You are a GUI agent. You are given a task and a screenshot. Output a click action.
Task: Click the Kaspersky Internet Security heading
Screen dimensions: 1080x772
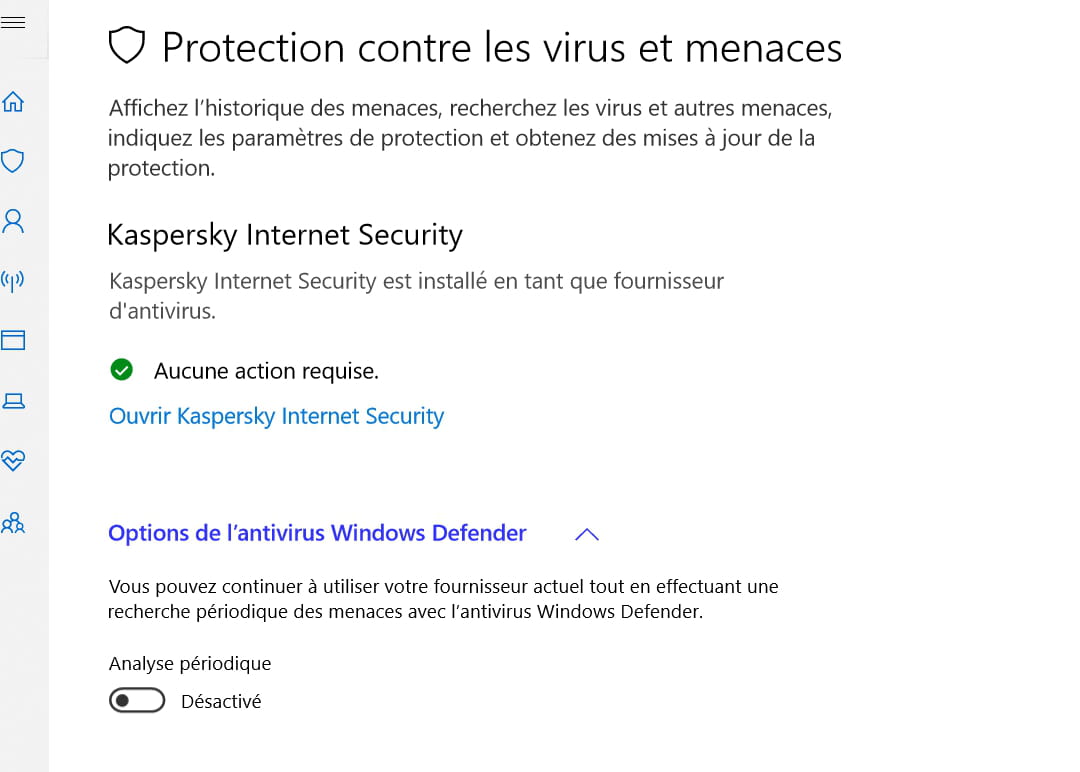(x=284, y=235)
